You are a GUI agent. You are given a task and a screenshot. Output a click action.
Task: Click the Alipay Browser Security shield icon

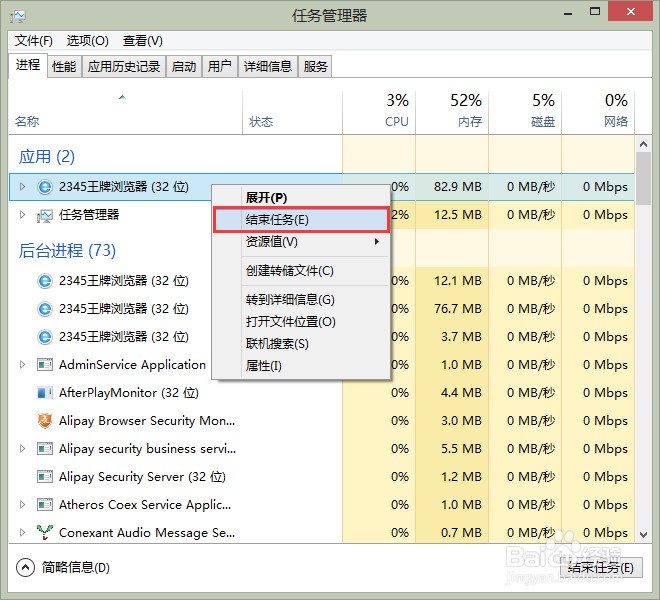coord(45,421)
